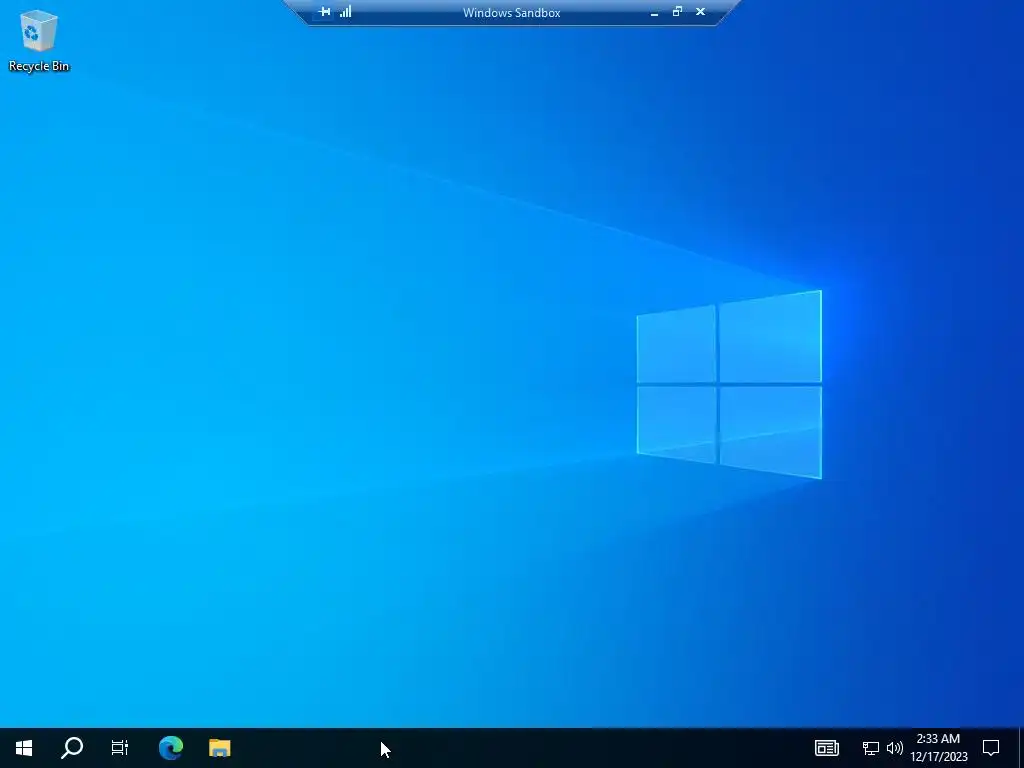Close the Windows Sandbox session

tap(701, 12)
